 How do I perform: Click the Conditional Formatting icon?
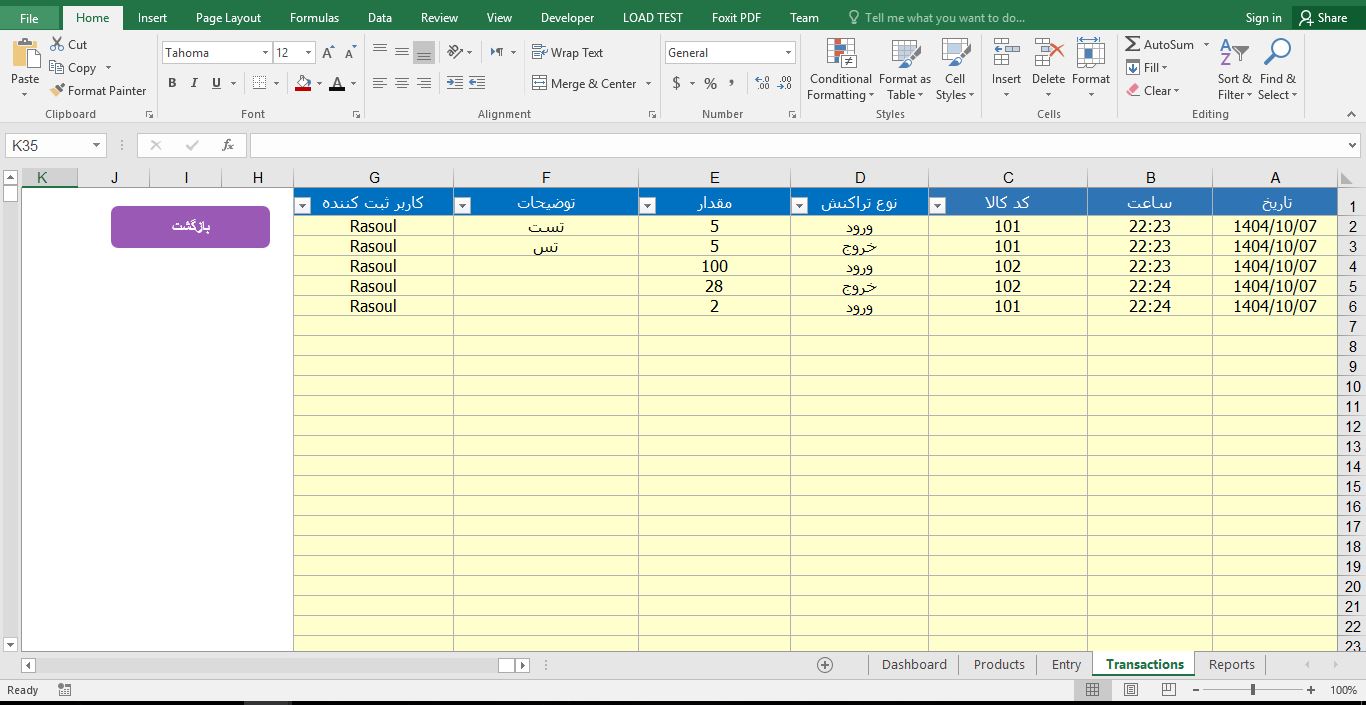tap(841, 54)
